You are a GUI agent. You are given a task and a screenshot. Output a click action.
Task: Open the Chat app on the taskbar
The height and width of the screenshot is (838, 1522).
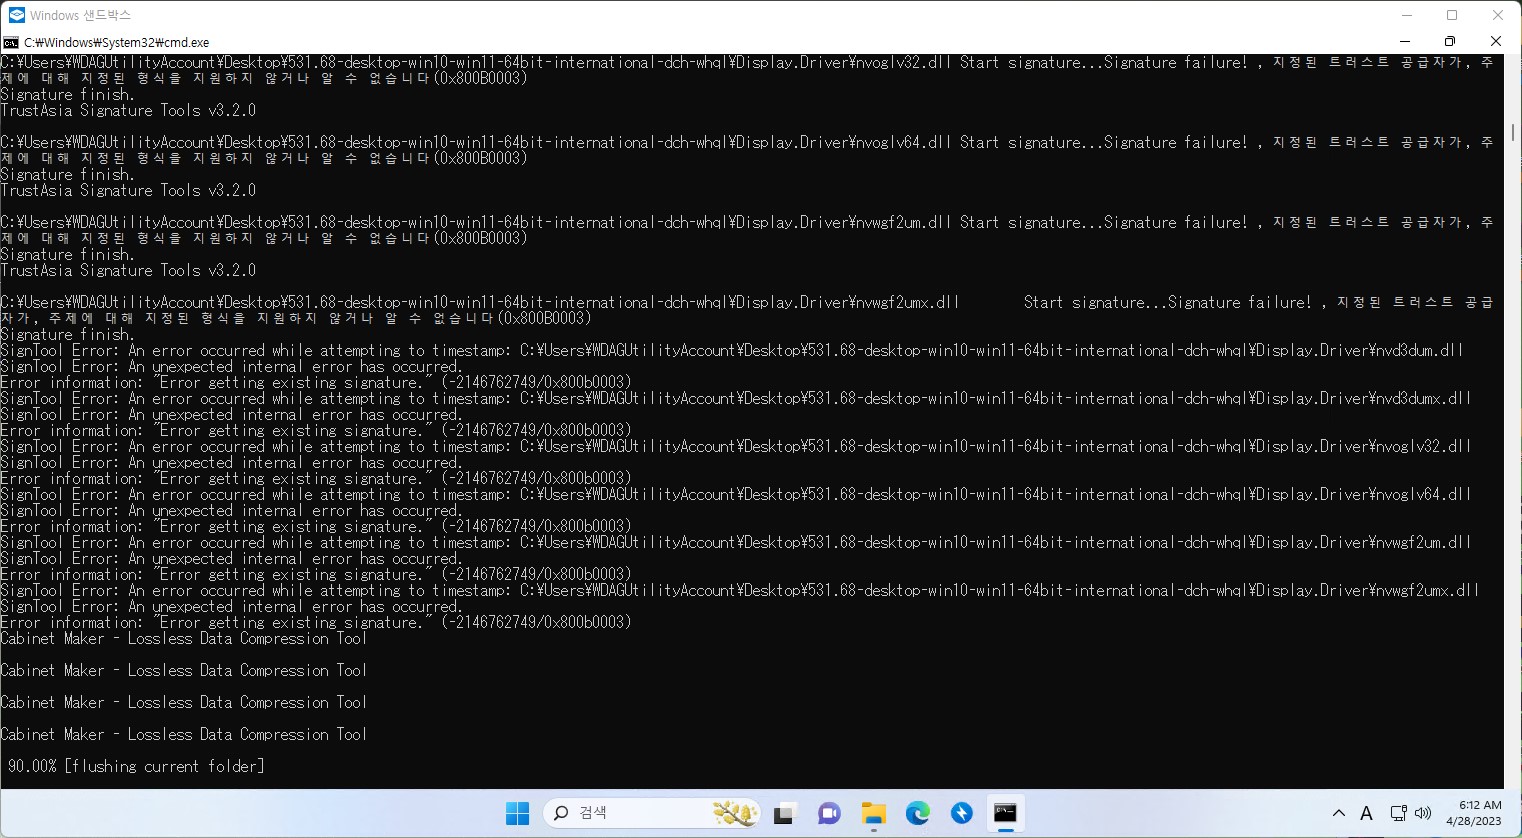[828, 813]
